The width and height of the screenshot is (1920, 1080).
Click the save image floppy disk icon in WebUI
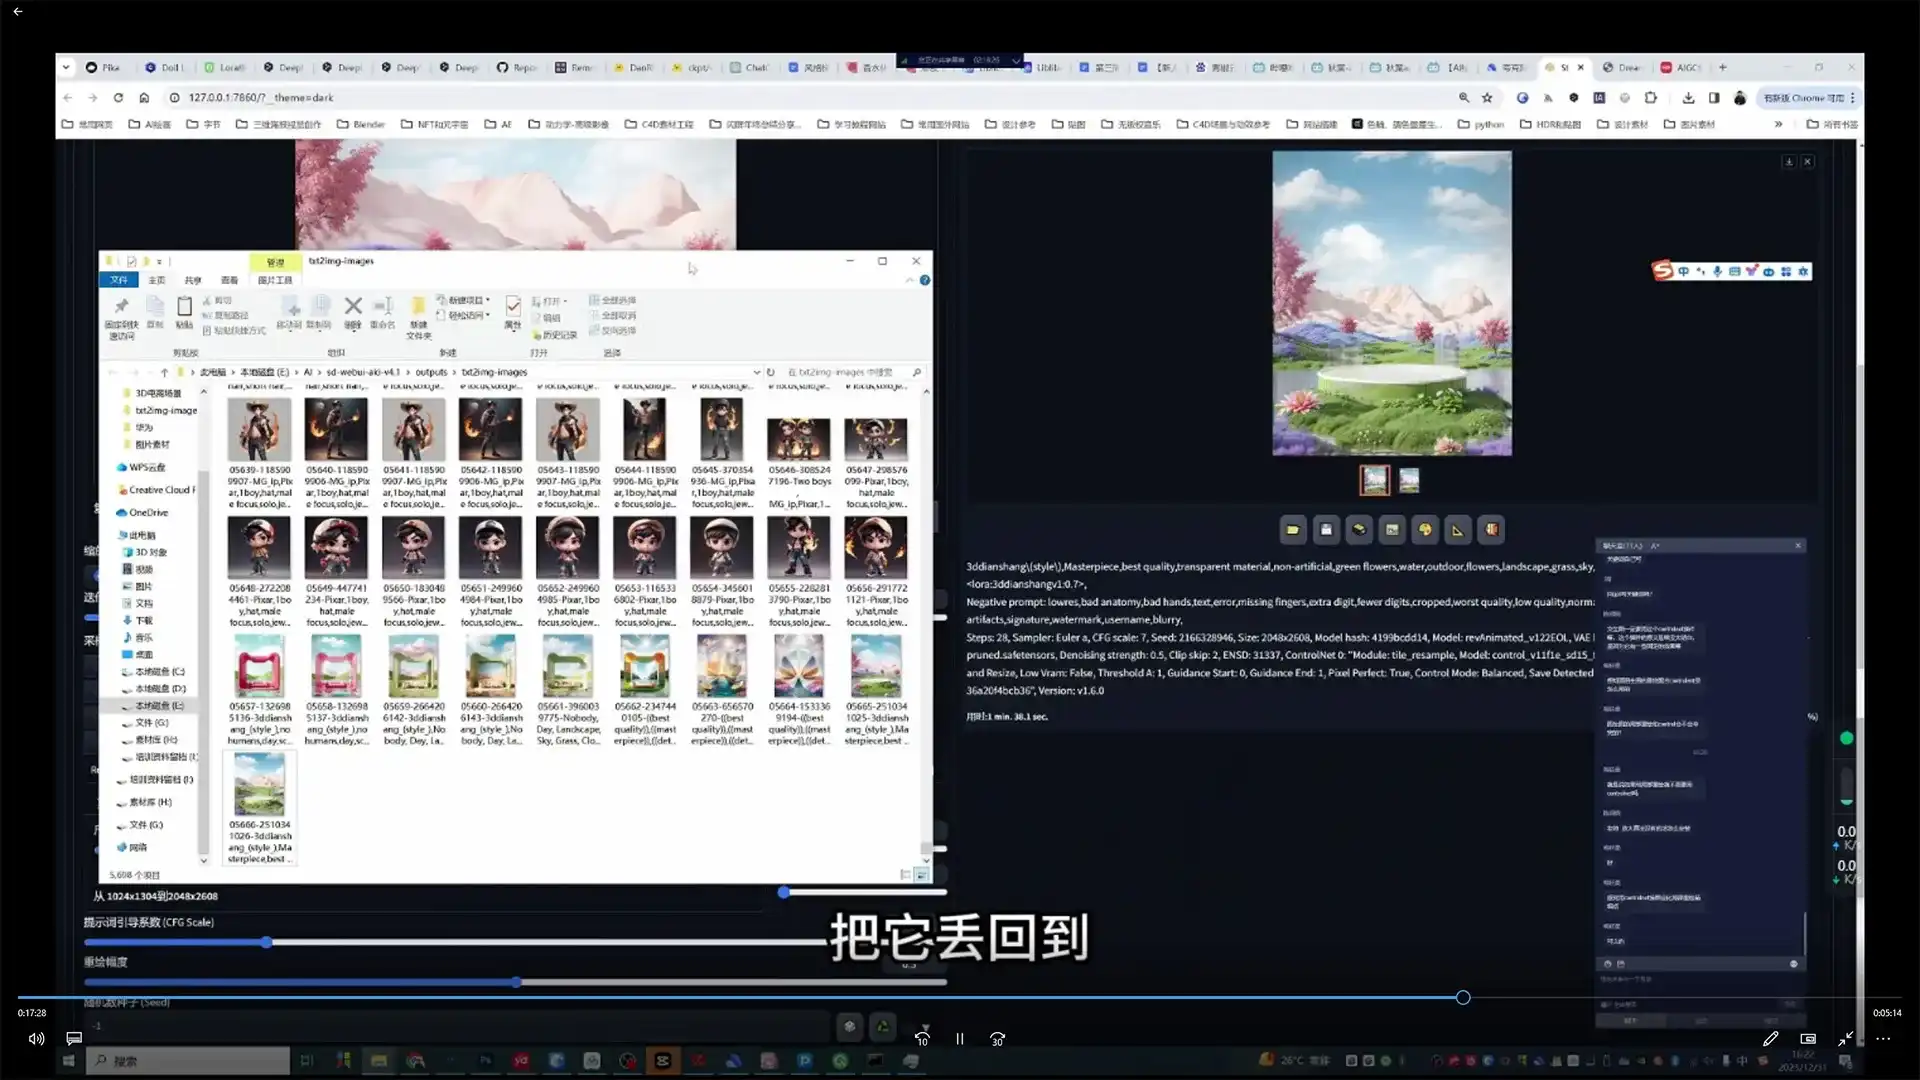click(1327, 529)
